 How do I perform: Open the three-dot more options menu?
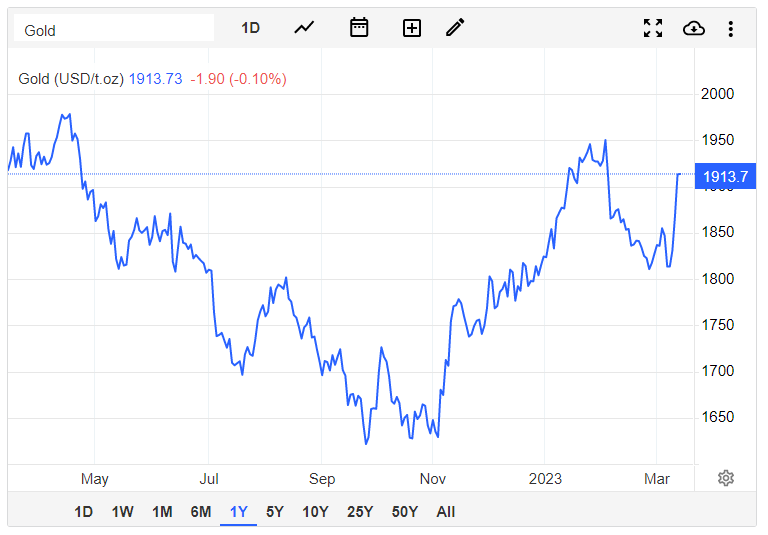click(730, 29)
